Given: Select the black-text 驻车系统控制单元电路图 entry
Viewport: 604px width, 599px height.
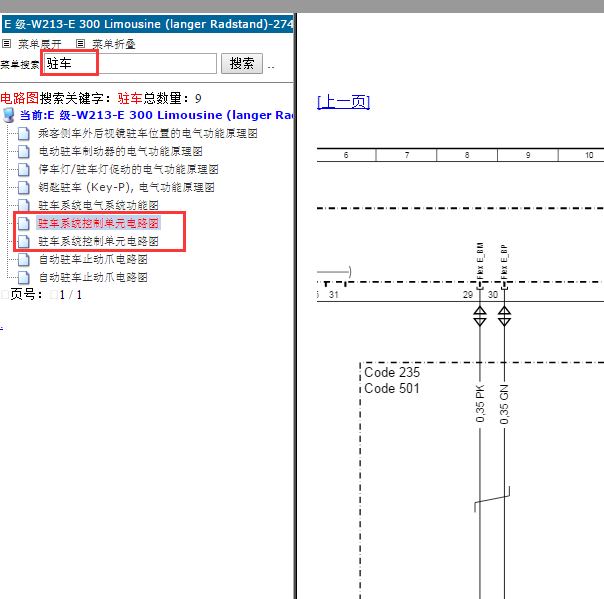Looking at the screenshot, I should click(98, 242).
